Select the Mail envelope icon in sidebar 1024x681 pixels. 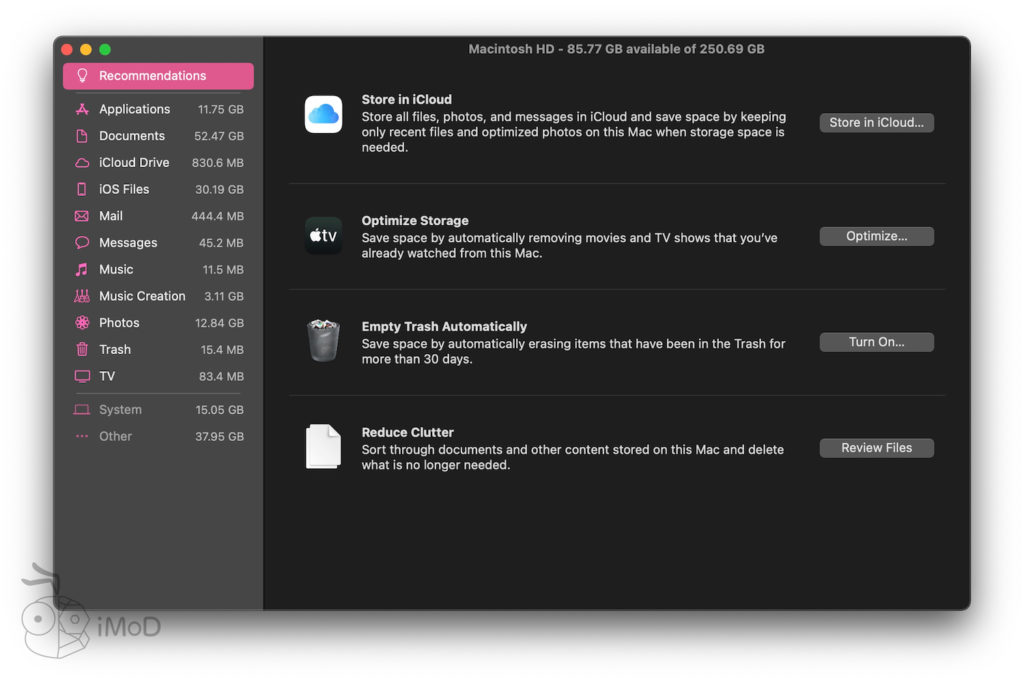82,216
